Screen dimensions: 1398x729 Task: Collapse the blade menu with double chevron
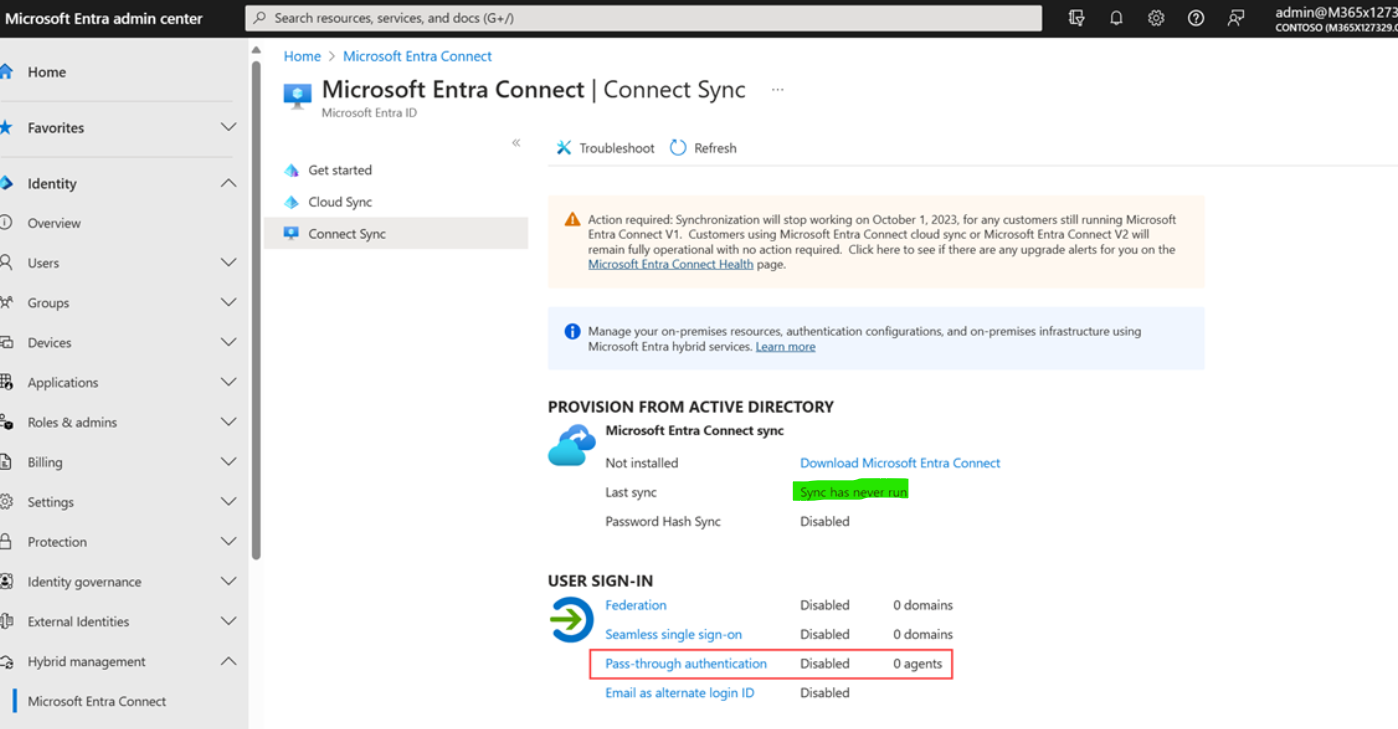516,143
